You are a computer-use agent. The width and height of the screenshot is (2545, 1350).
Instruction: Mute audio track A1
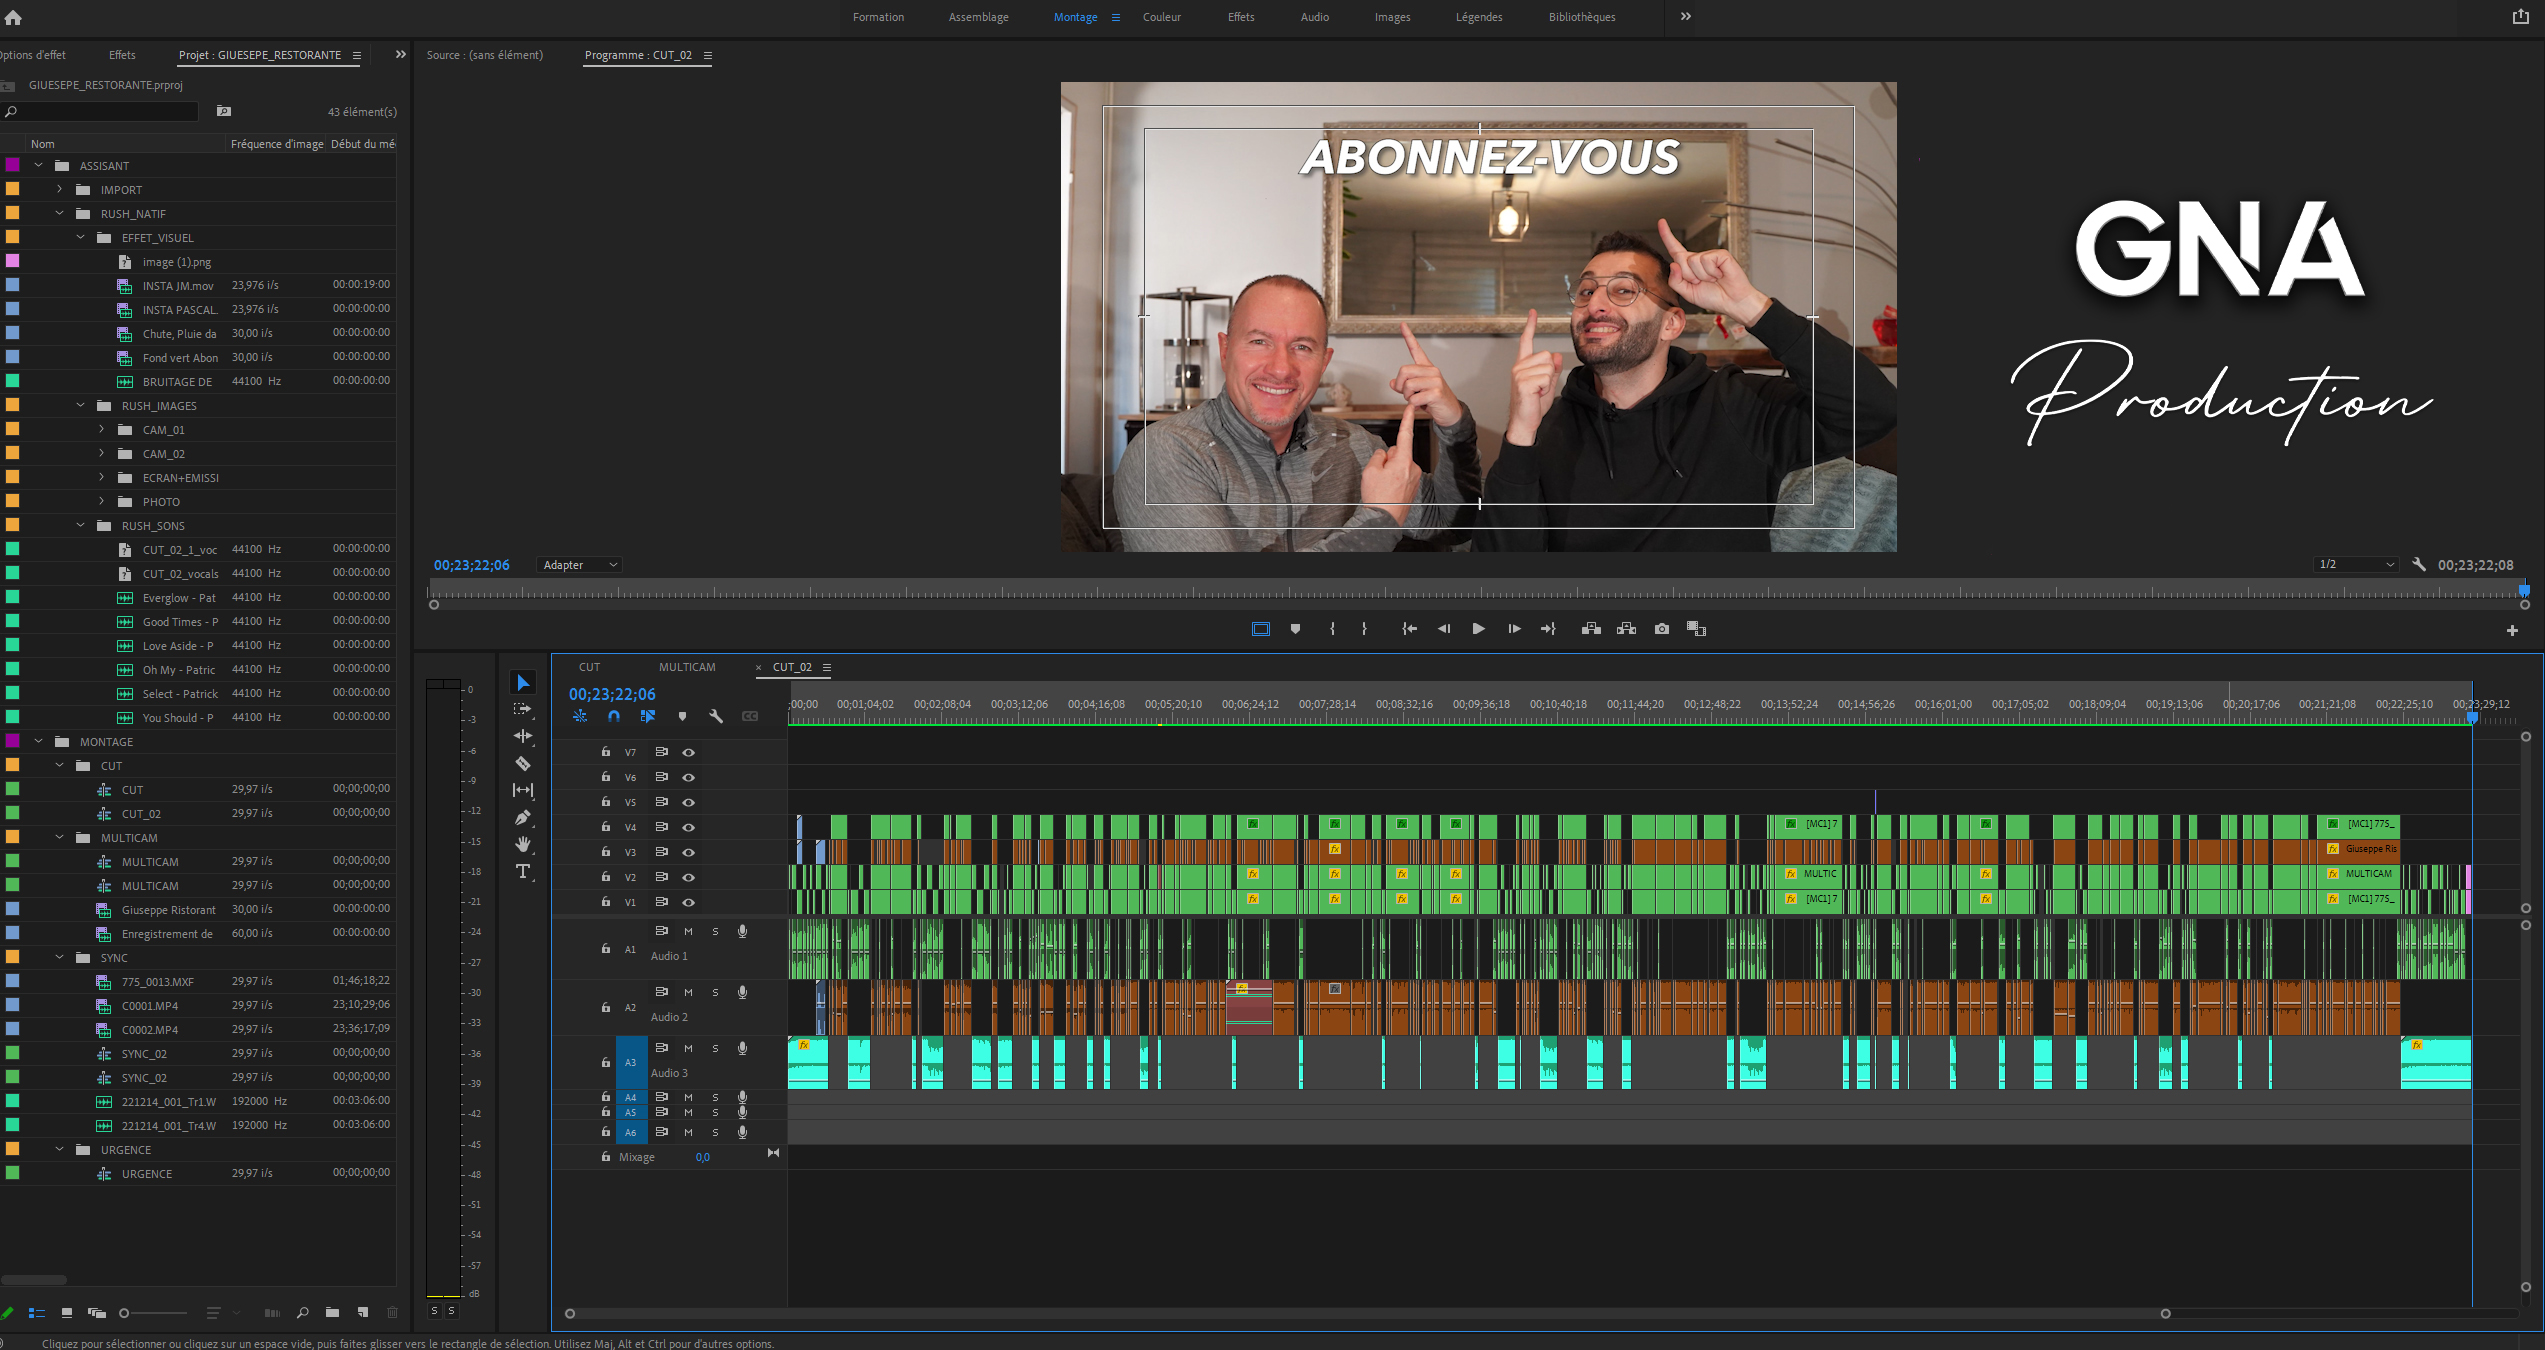pos(688,931)
